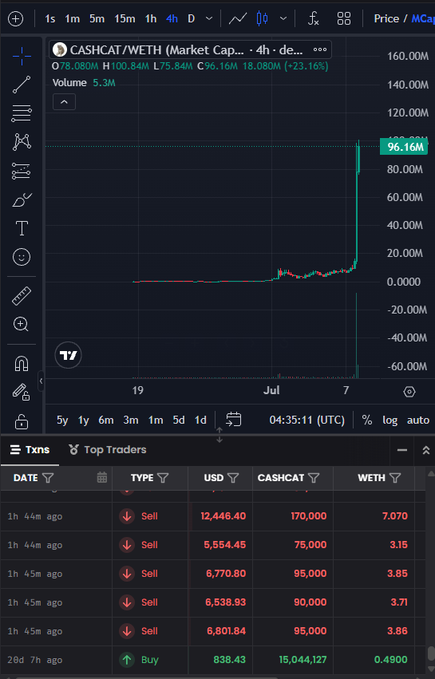Filter transactions by DATE
This screenshot has width=435, height=679.
click(x=48, y=478)
